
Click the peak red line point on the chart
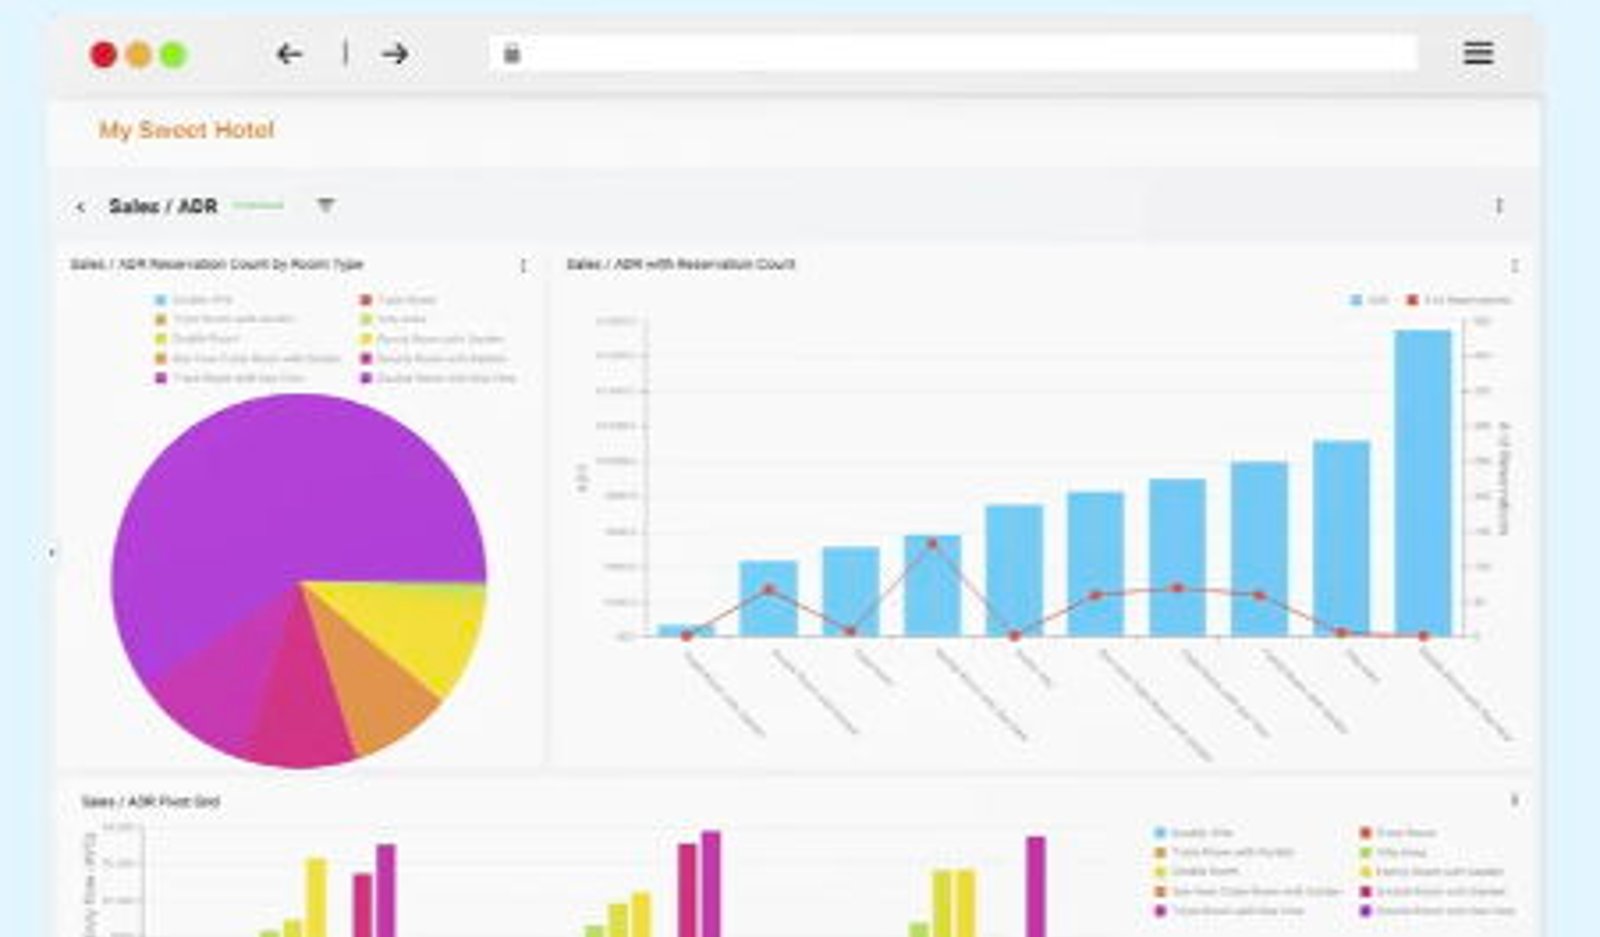933,544
